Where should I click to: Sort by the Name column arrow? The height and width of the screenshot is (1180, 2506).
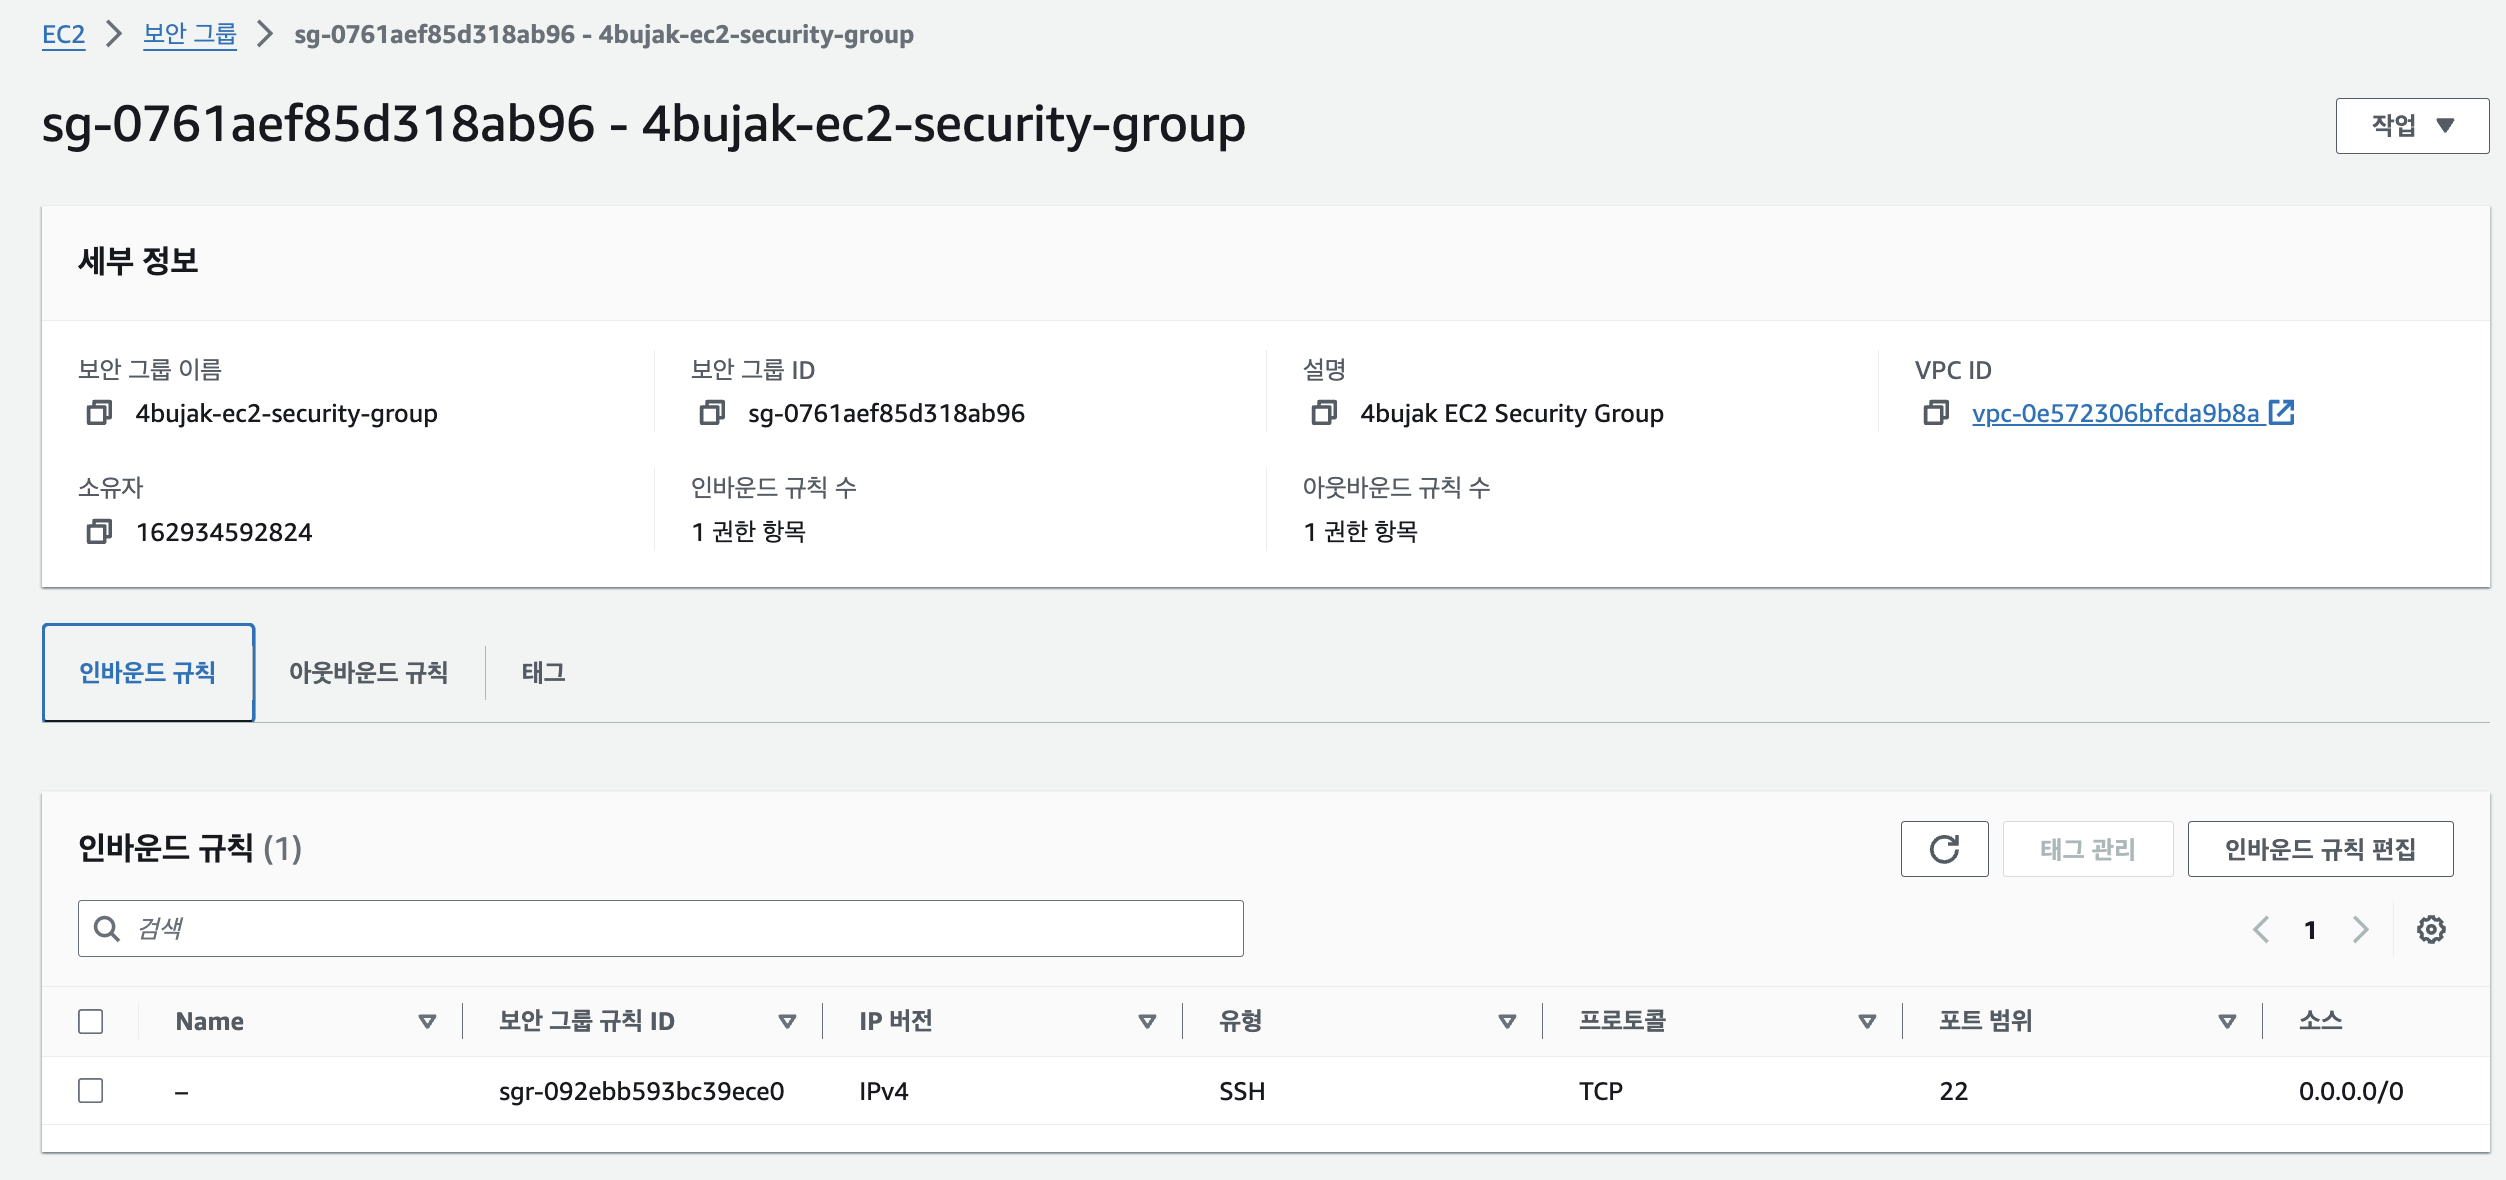[427, 1021]
